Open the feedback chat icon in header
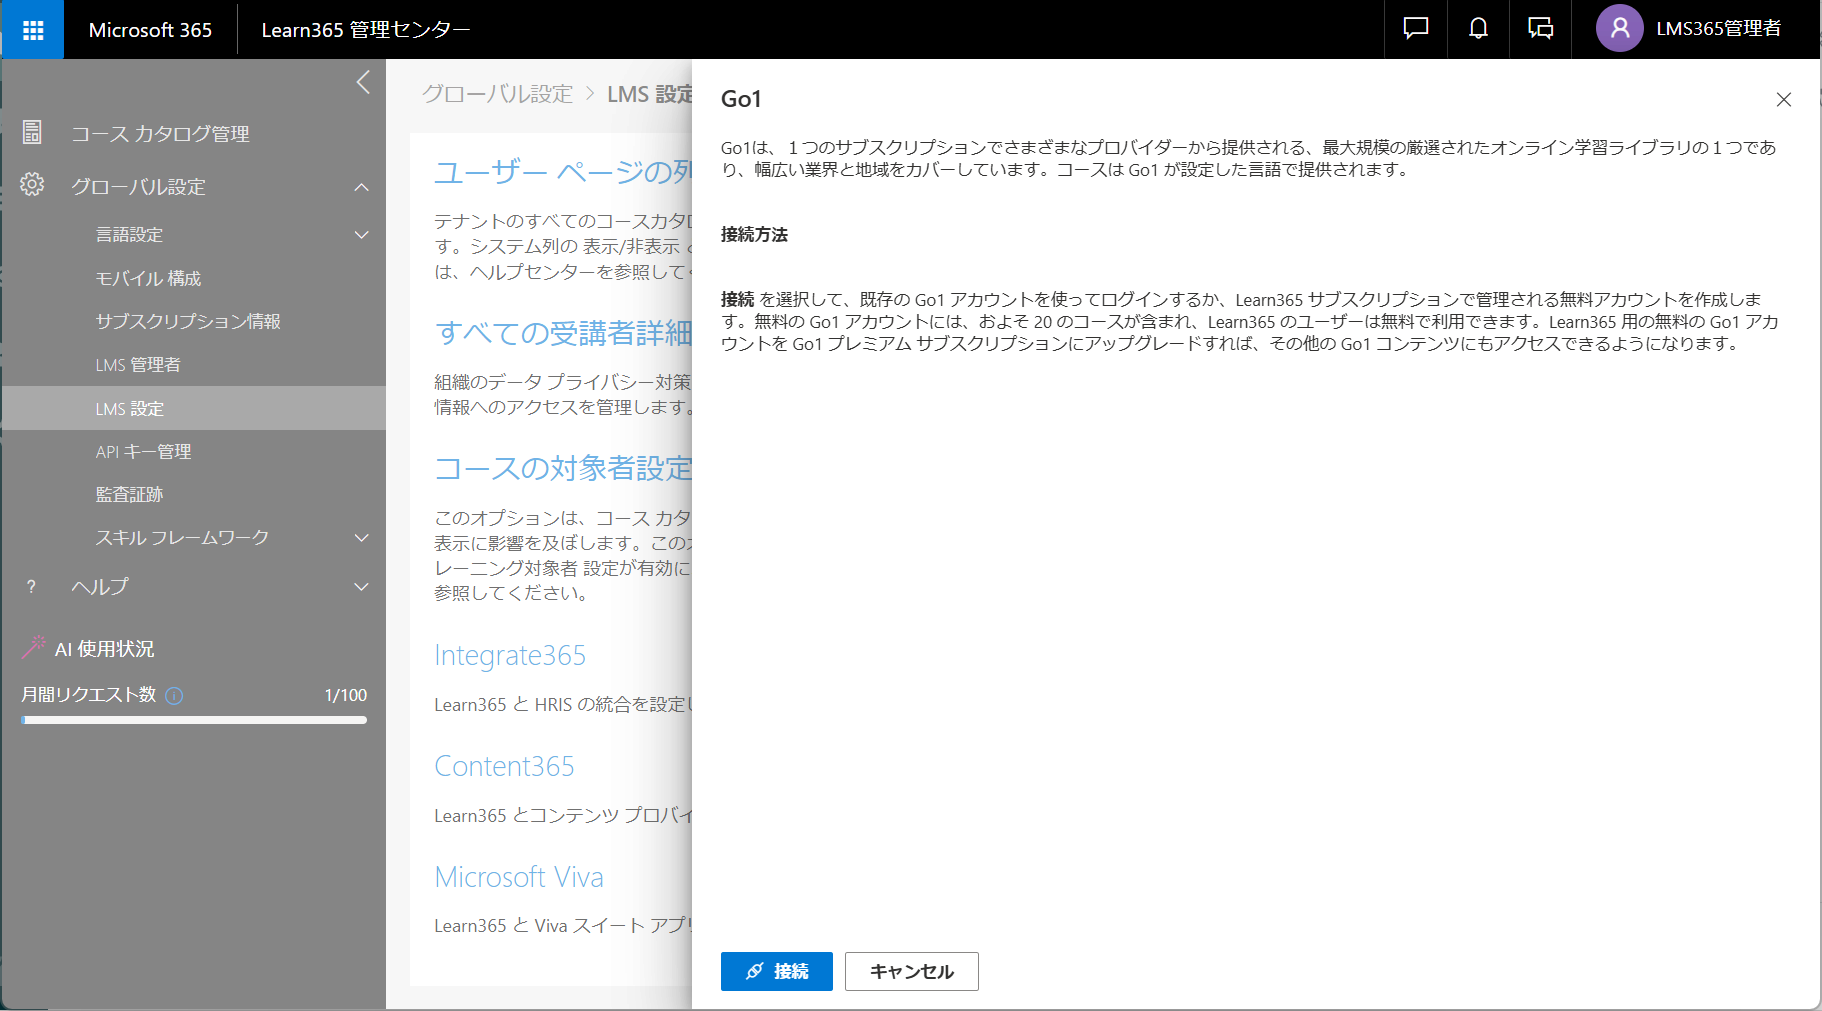The width and height of the screenshot is (1822, 1011). [x=1416, y=29]
